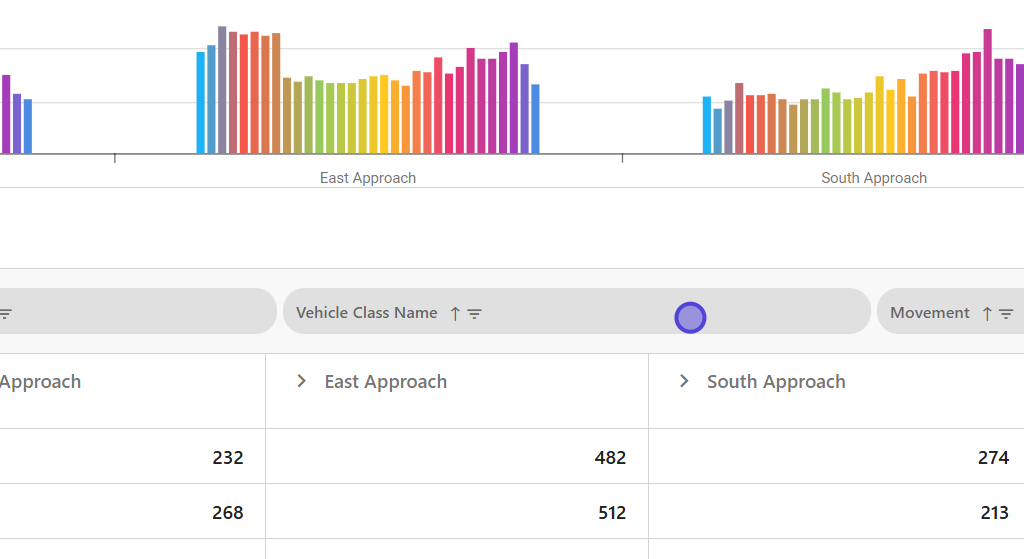Click the sort arrow on the Movement chip
Image resolution: width=1024 pixels, height=559 pixels.
[x=987, y=314]
